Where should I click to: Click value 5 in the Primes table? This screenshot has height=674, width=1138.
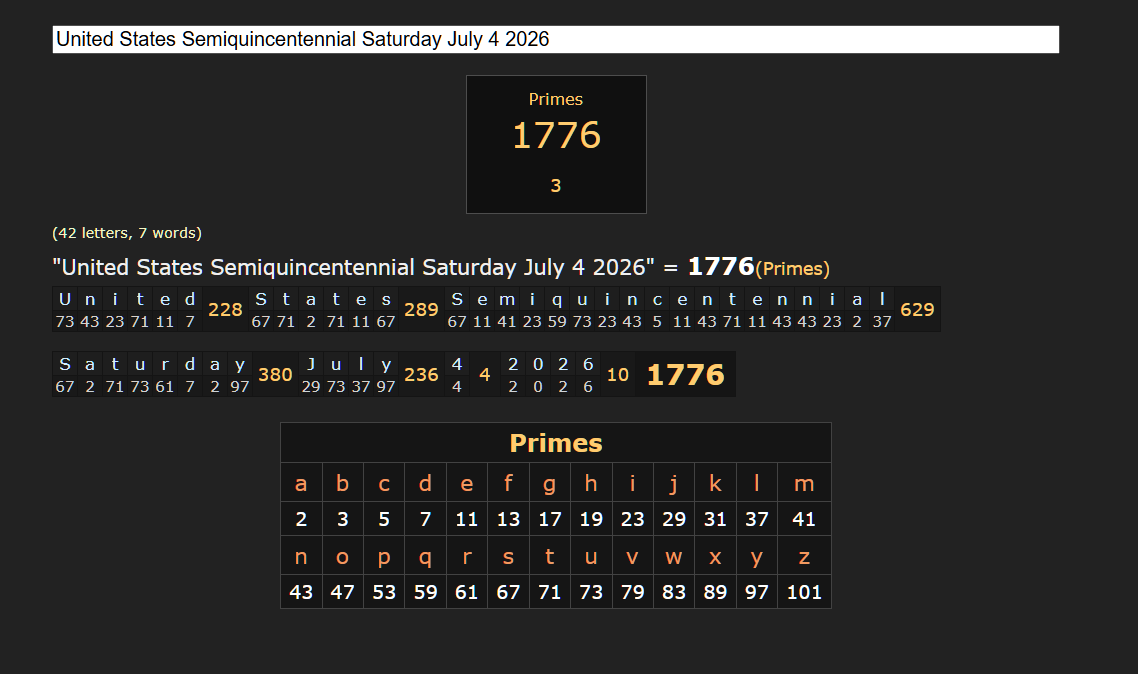(x=384, y=519)
